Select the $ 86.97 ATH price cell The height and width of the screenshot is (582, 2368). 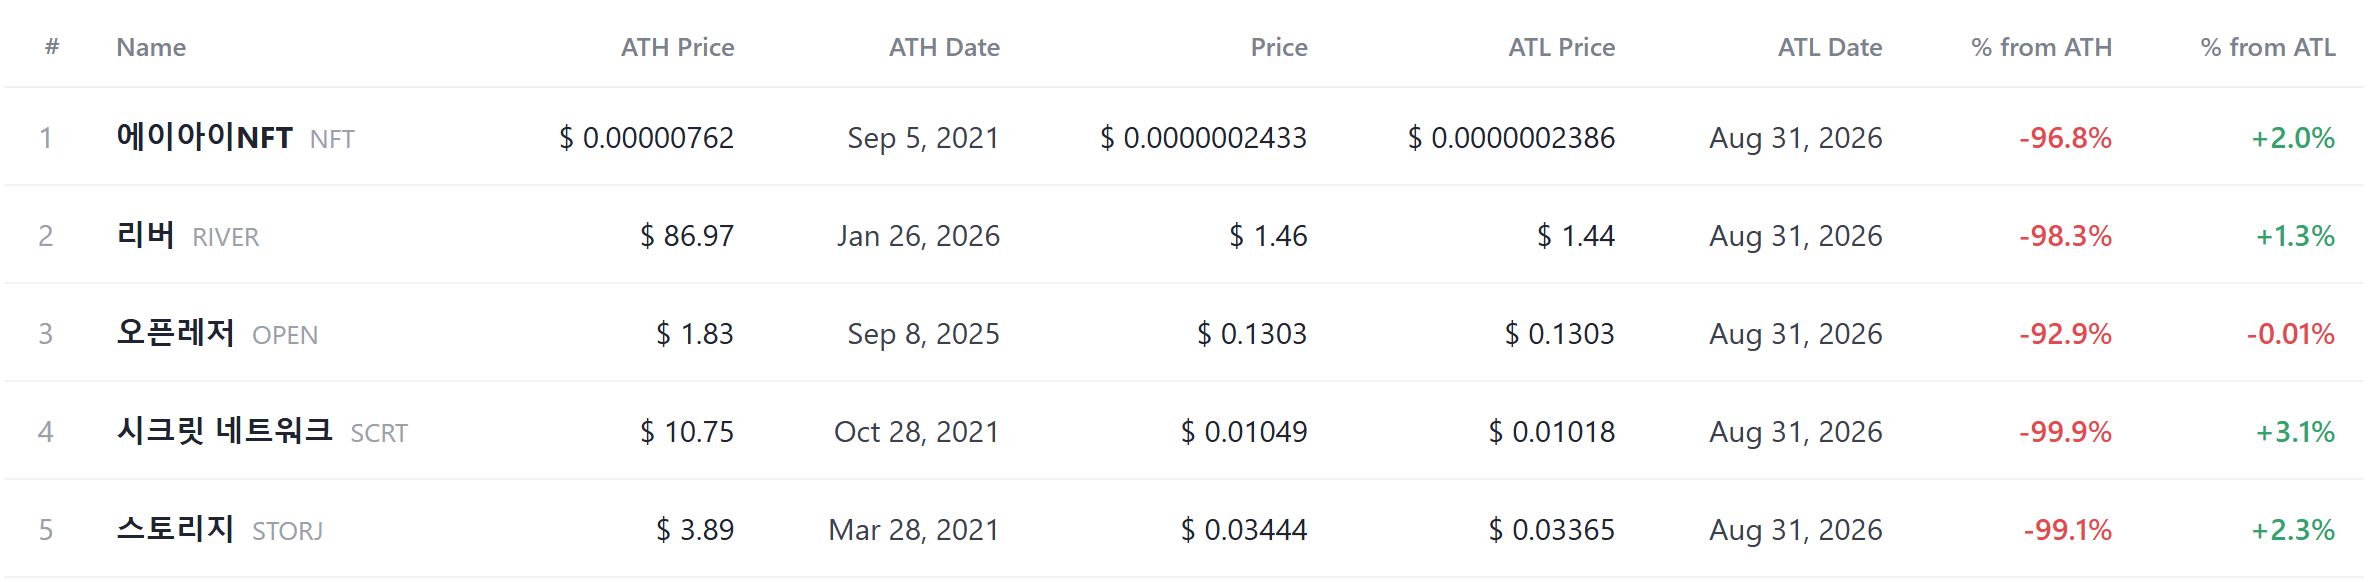pyautogui.click(x=687, y=235)
